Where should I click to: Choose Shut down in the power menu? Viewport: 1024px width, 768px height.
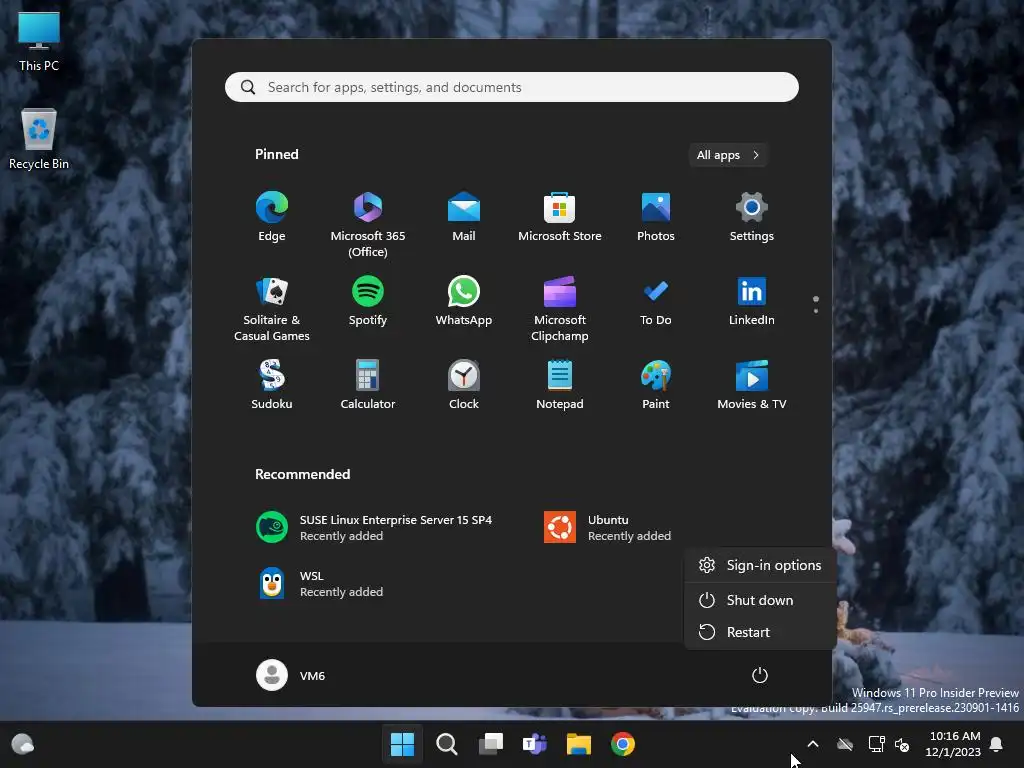click(760, 600)
